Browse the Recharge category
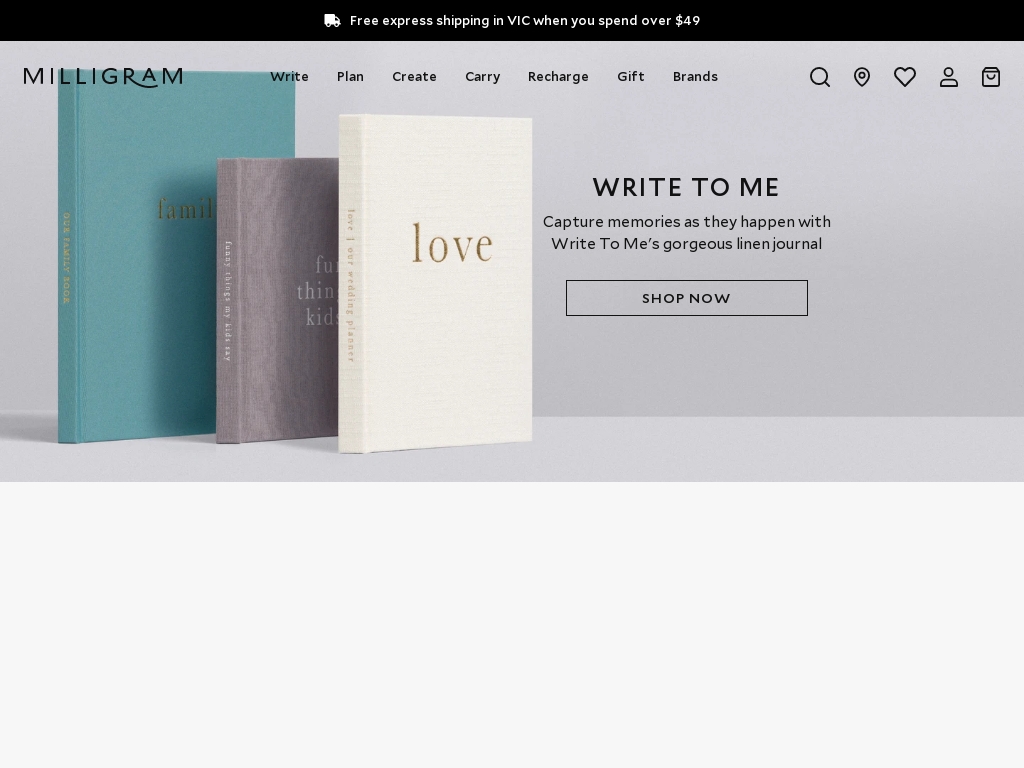This screenshot has height=768, width=1024. pyautogui.click(x=558, y=77)
